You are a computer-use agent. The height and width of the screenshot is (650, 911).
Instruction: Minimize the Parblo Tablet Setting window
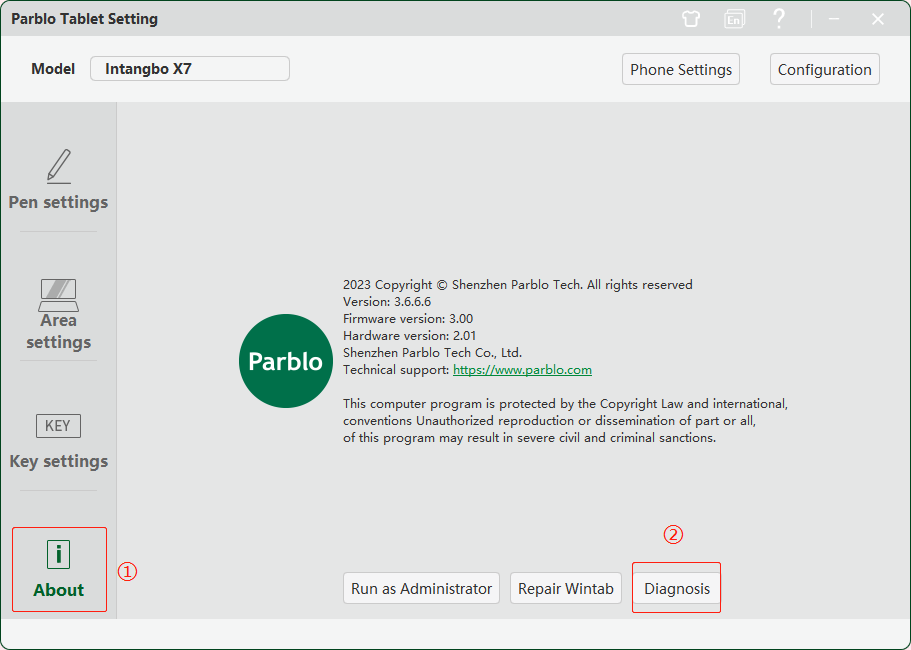click(834, 19)
